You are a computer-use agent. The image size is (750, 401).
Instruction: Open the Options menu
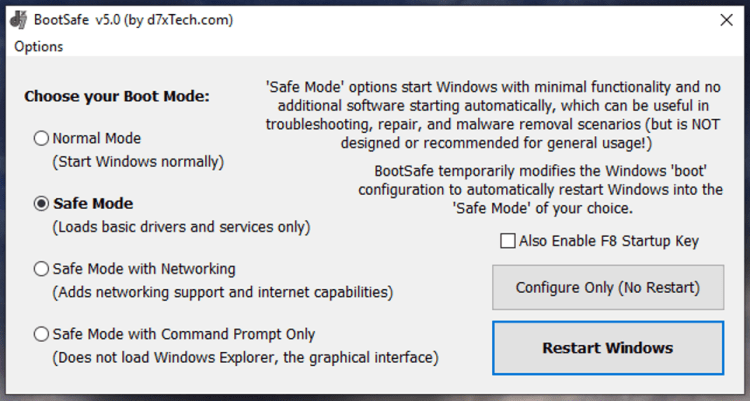39,46
